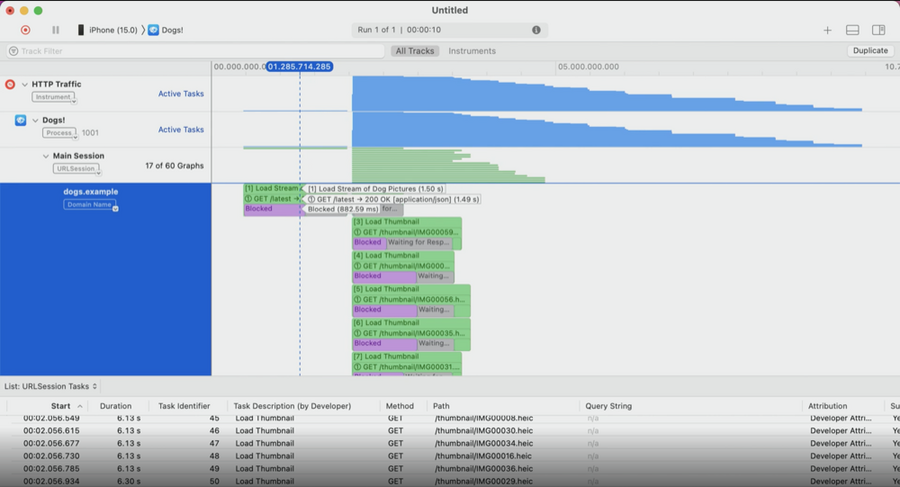Open the List: URLSession Tasks selector
900x487 pixels.
tap(51, 386)
